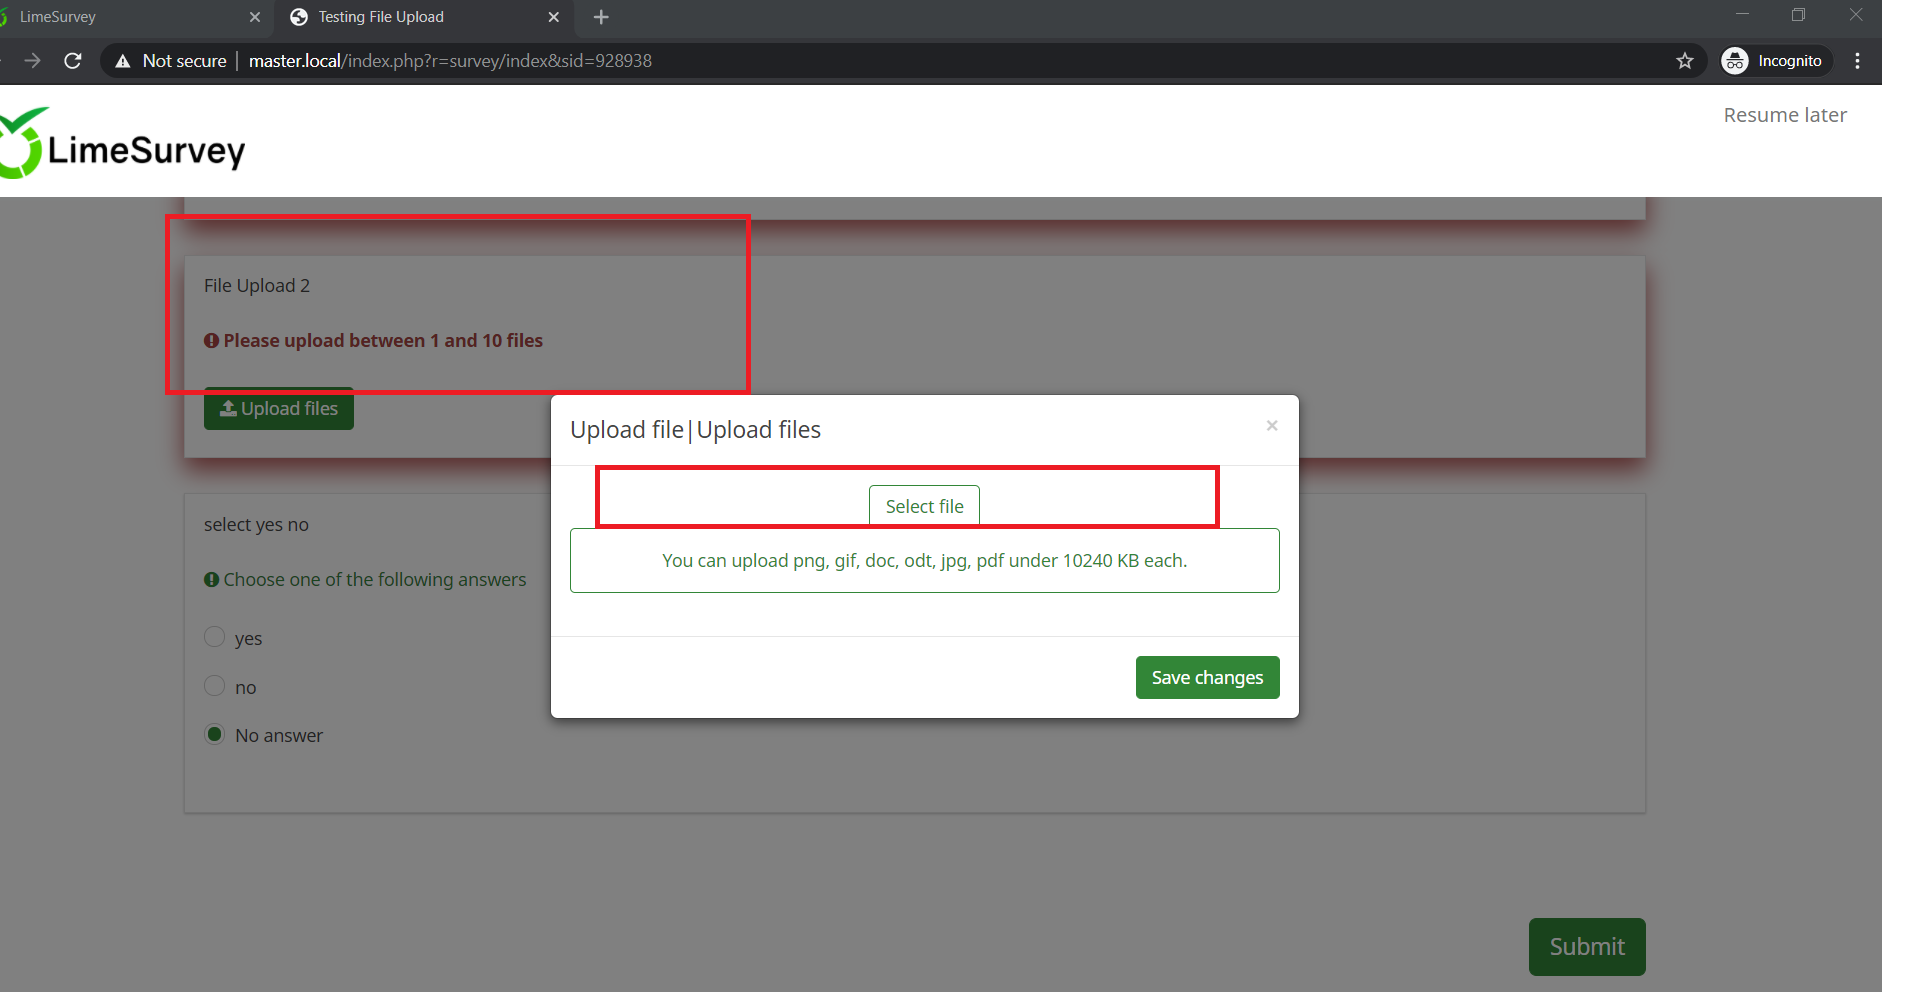Click the info icon beside Choose one
The height and width of the screenshot is (992, 1924).
click(x=211, y=580)
